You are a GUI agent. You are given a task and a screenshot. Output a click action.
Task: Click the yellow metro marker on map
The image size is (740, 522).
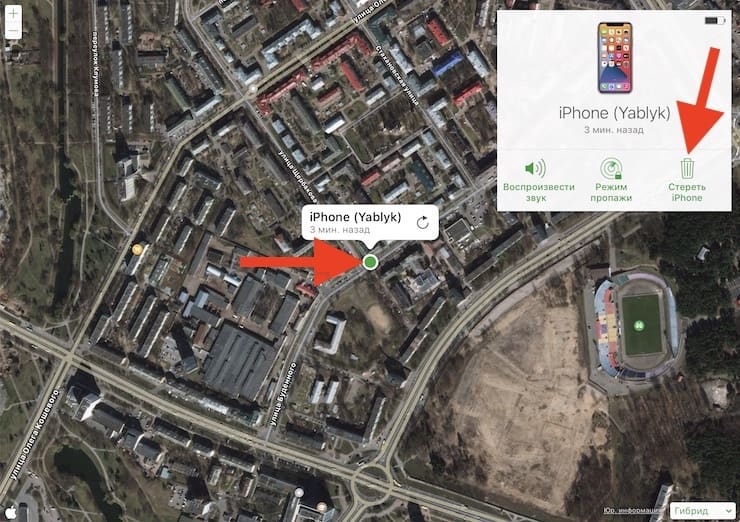tap(137, 249)
